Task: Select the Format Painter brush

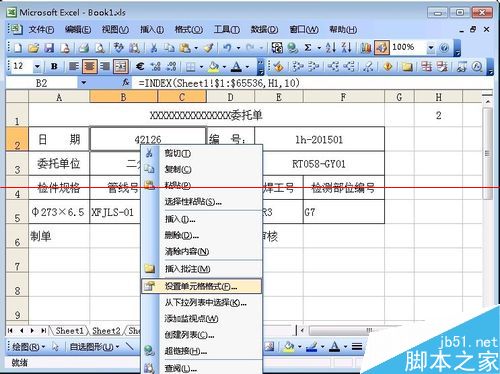Action: pyautogui.click(x=209, y=48)
